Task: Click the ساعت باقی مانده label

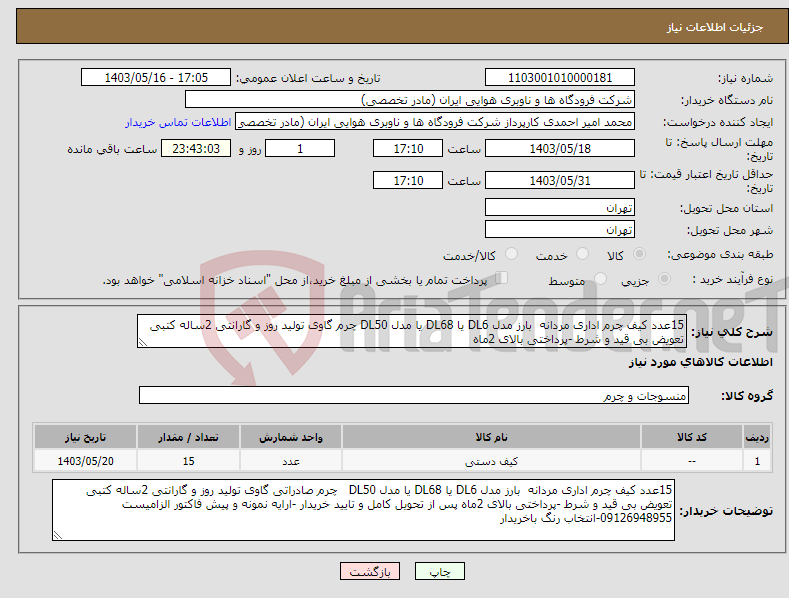Action: tap(112, 150)
